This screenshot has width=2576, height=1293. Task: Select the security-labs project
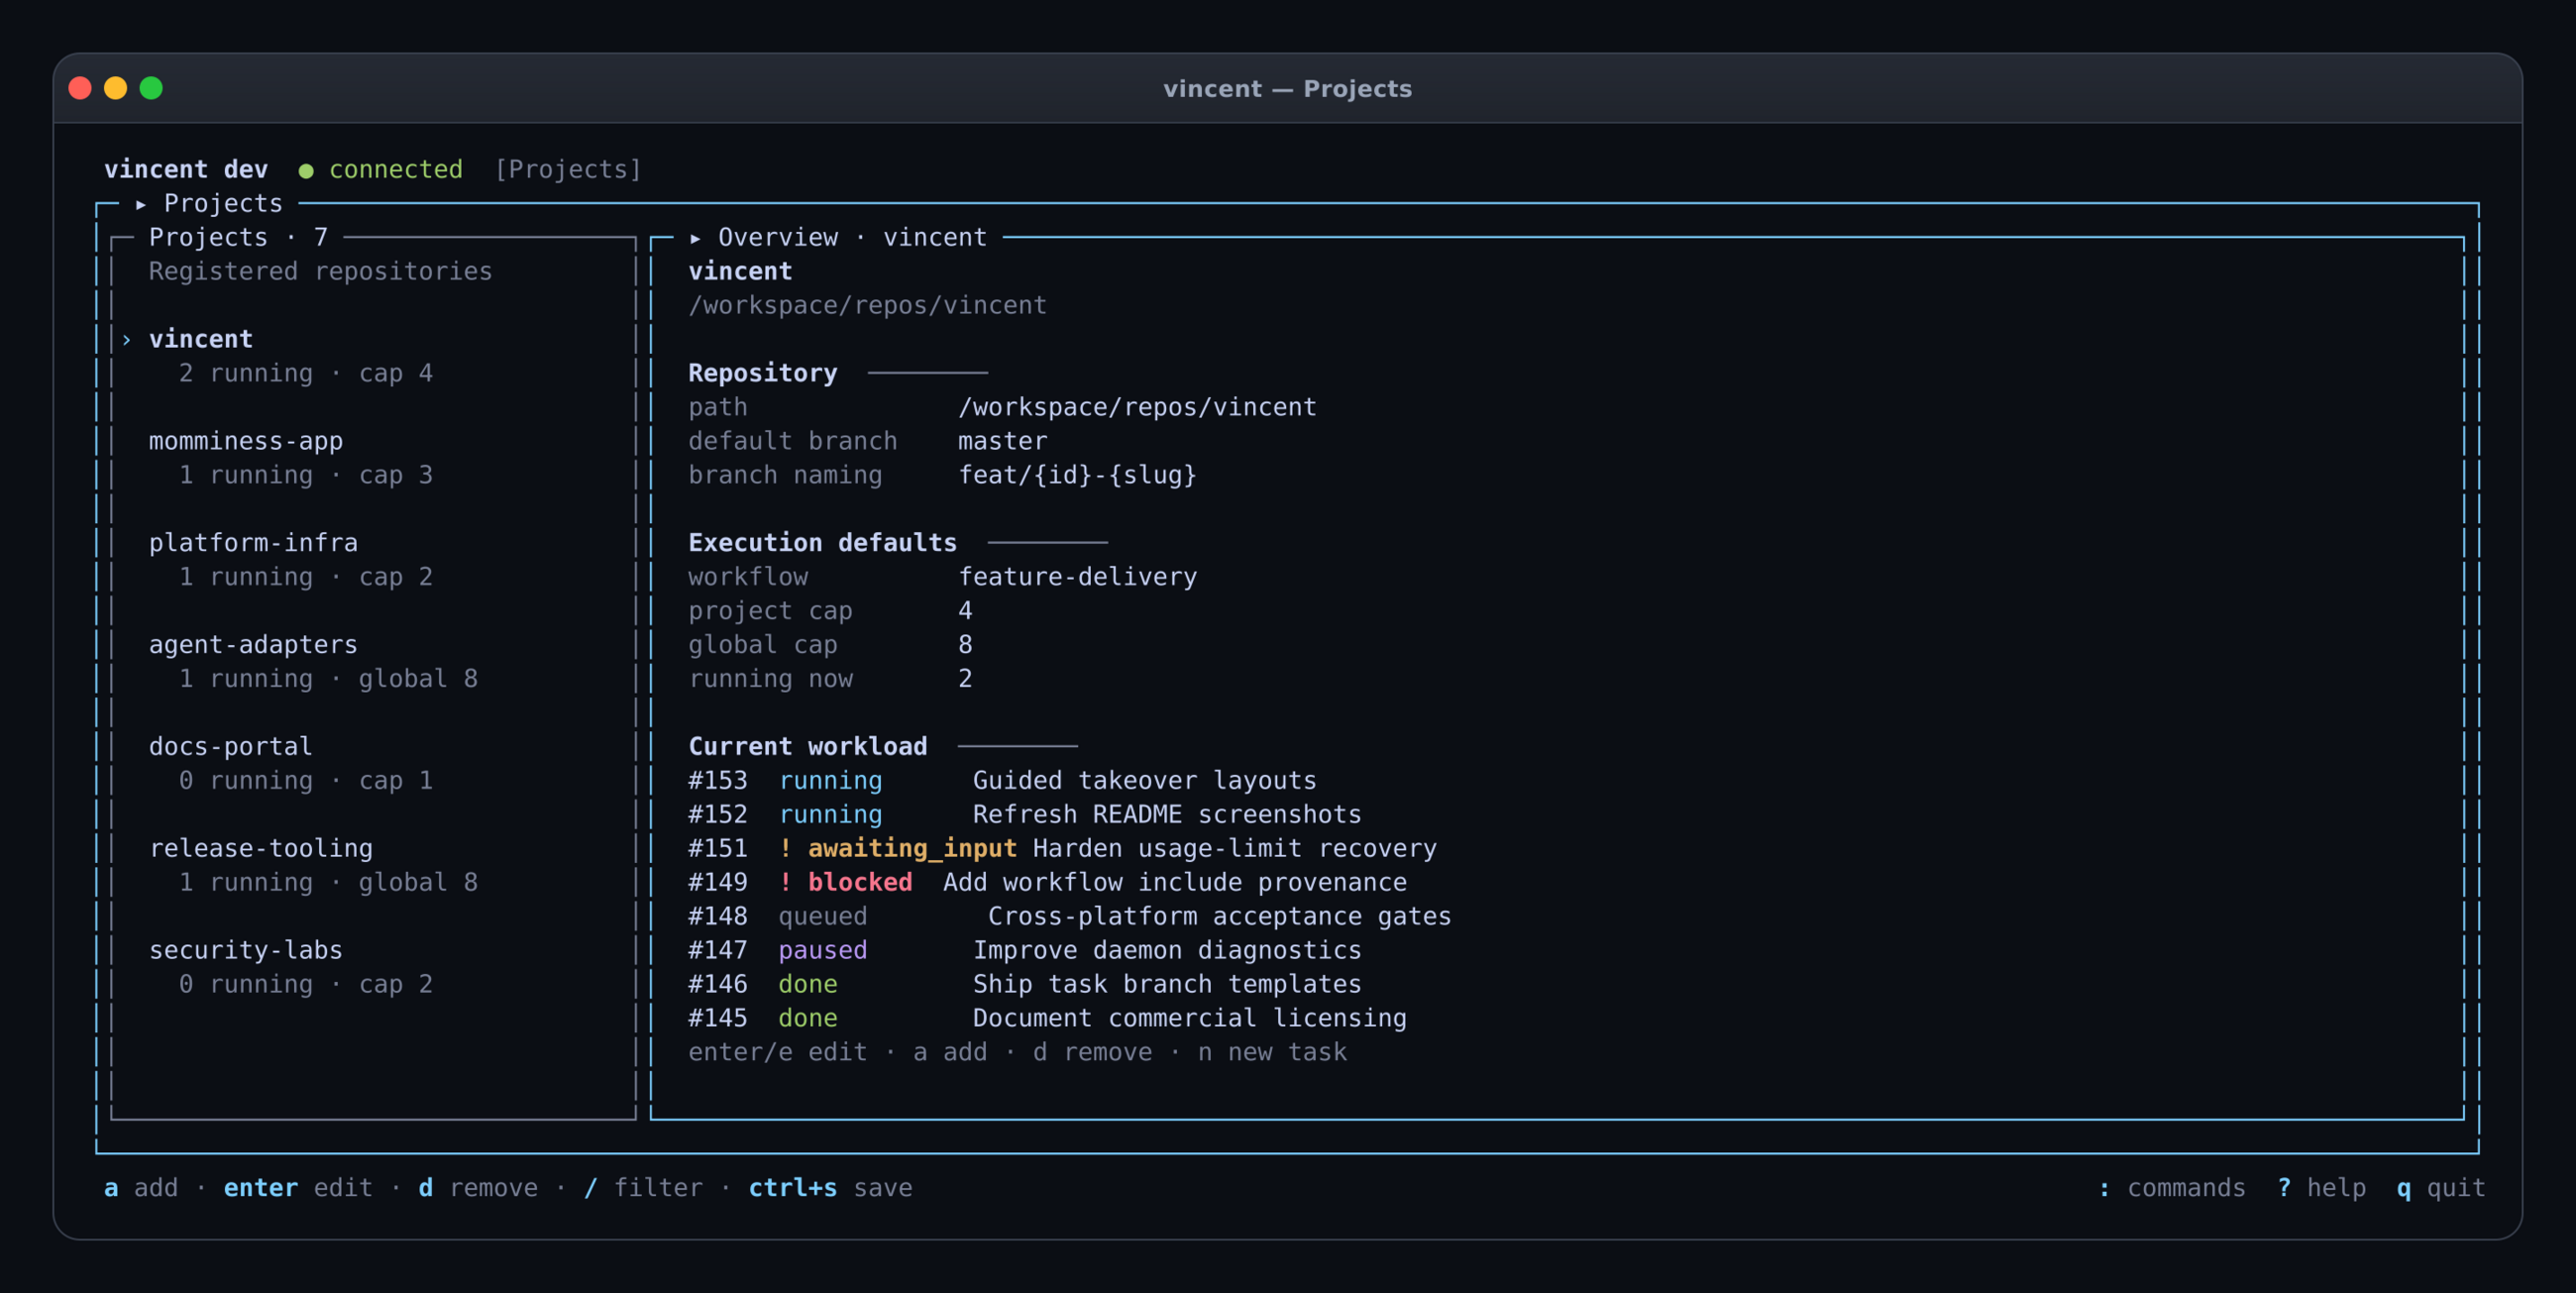(246, 950)
